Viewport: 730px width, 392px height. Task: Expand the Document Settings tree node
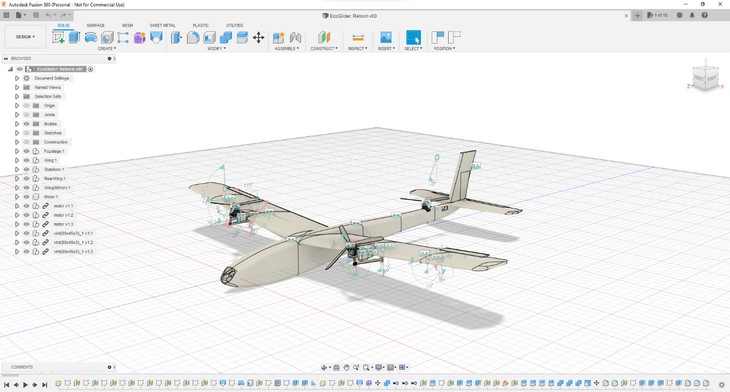[17, 78]
